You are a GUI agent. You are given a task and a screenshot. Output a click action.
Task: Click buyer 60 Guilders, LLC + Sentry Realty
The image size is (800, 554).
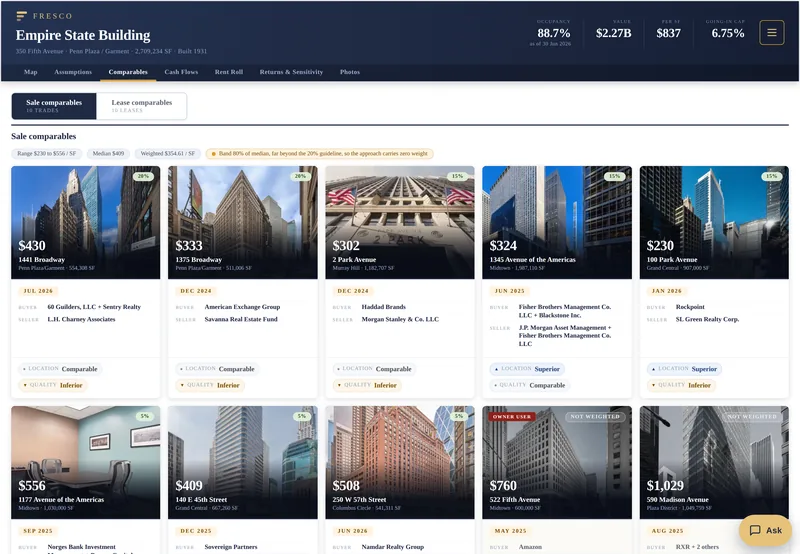94,307
